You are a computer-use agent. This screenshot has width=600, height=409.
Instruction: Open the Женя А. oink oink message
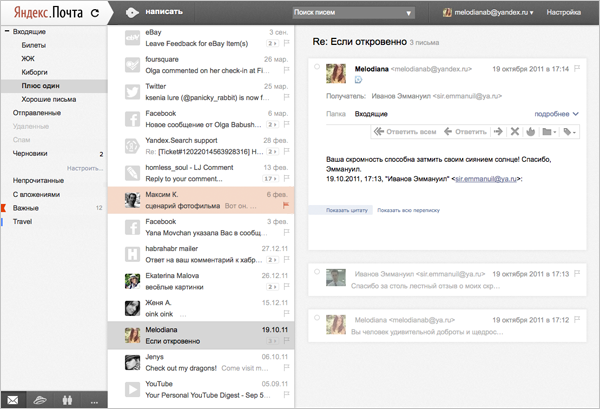click(201, 308)
